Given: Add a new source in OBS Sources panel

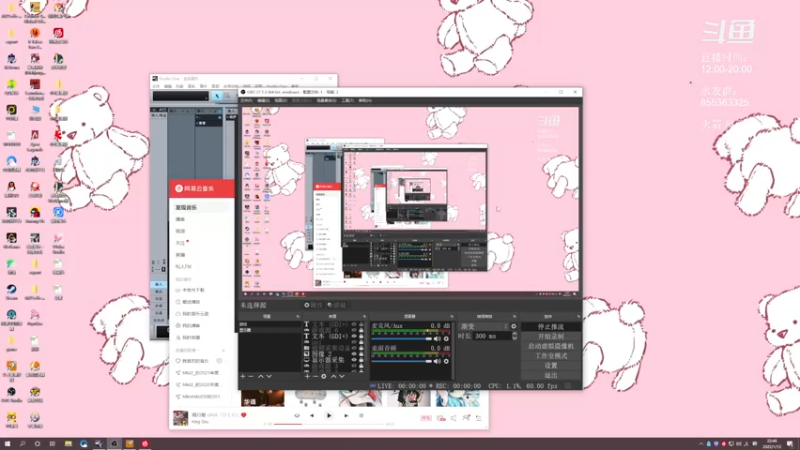Looking at the screenshot, I should click(307, 377).
